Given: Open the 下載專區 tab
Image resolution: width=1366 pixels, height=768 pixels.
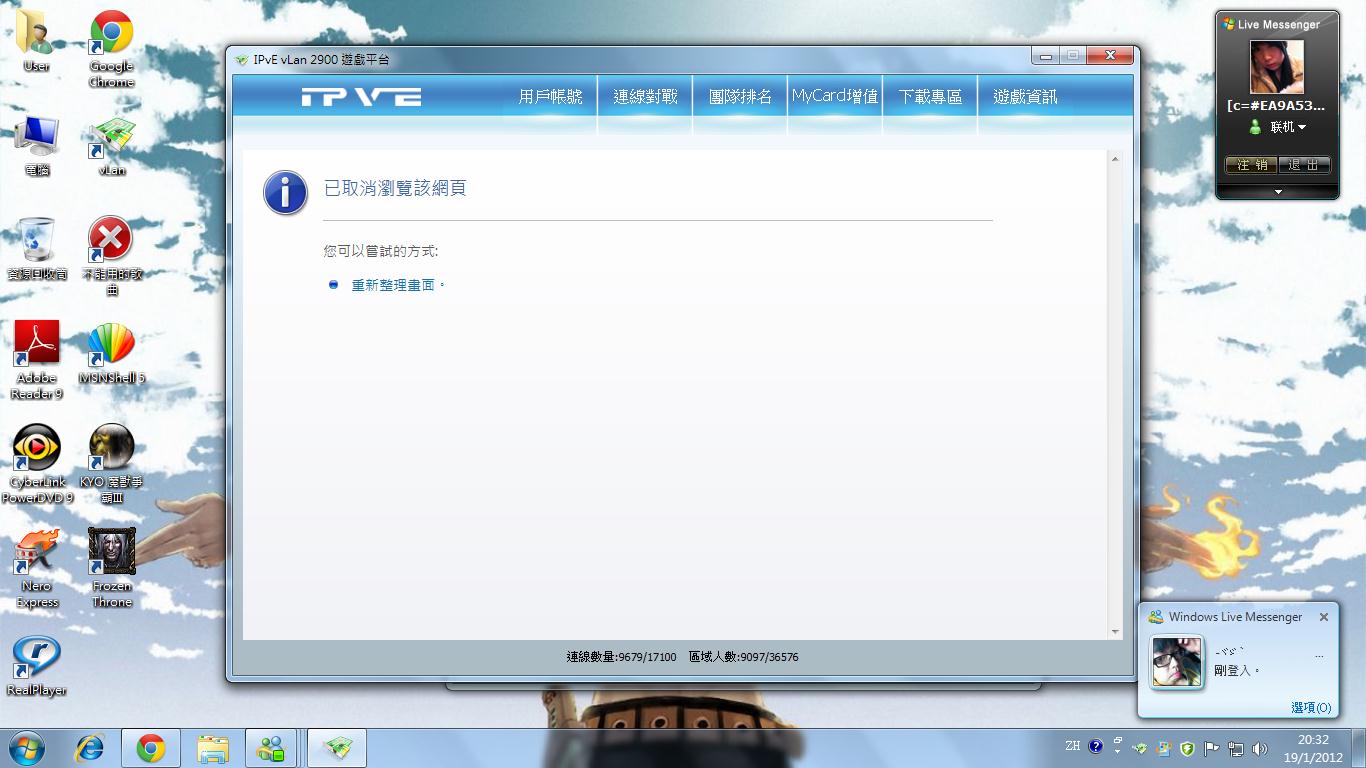Looking at the screenshot, I should click(930, 97).
